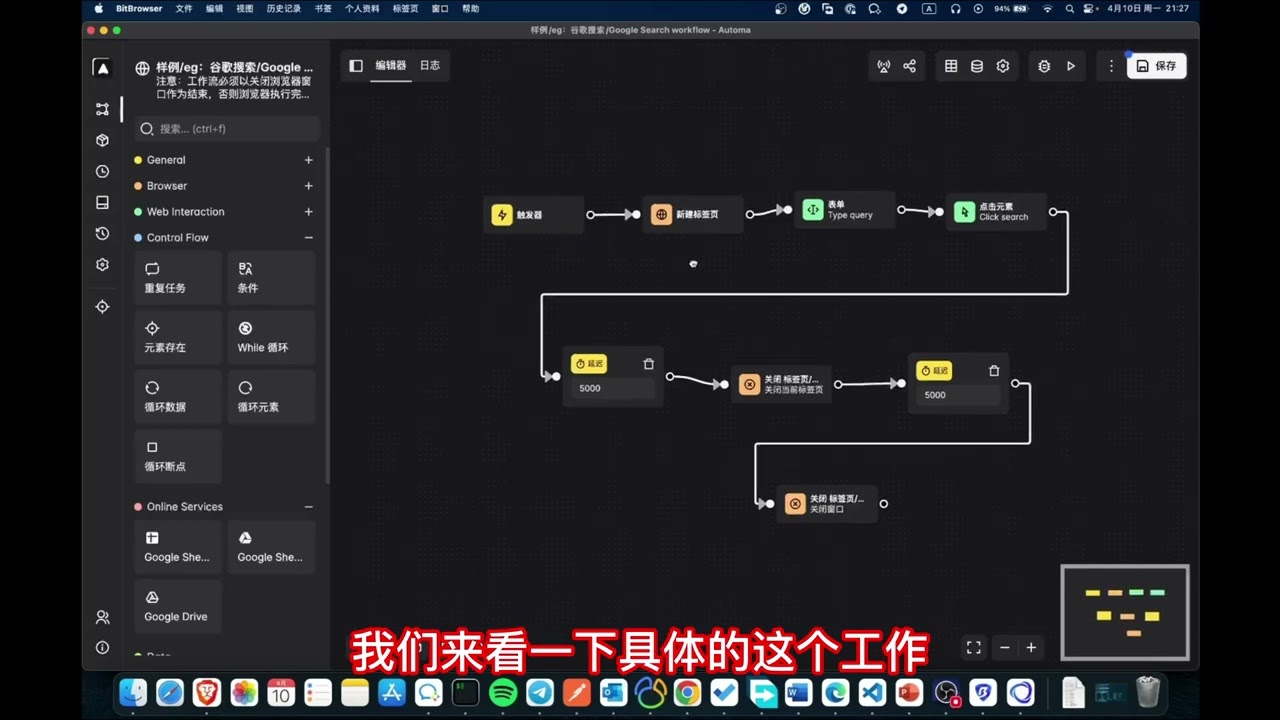
Task: Delete the second delay block with trash icon
Action: tap(994, 371)
